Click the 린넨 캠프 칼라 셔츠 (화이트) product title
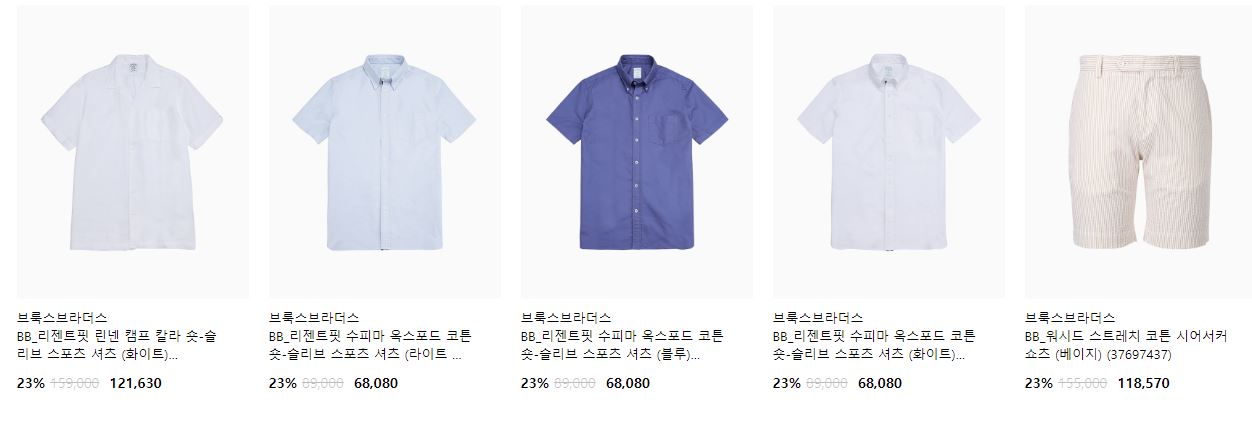1252x425 pixels. tap(118, 345)
